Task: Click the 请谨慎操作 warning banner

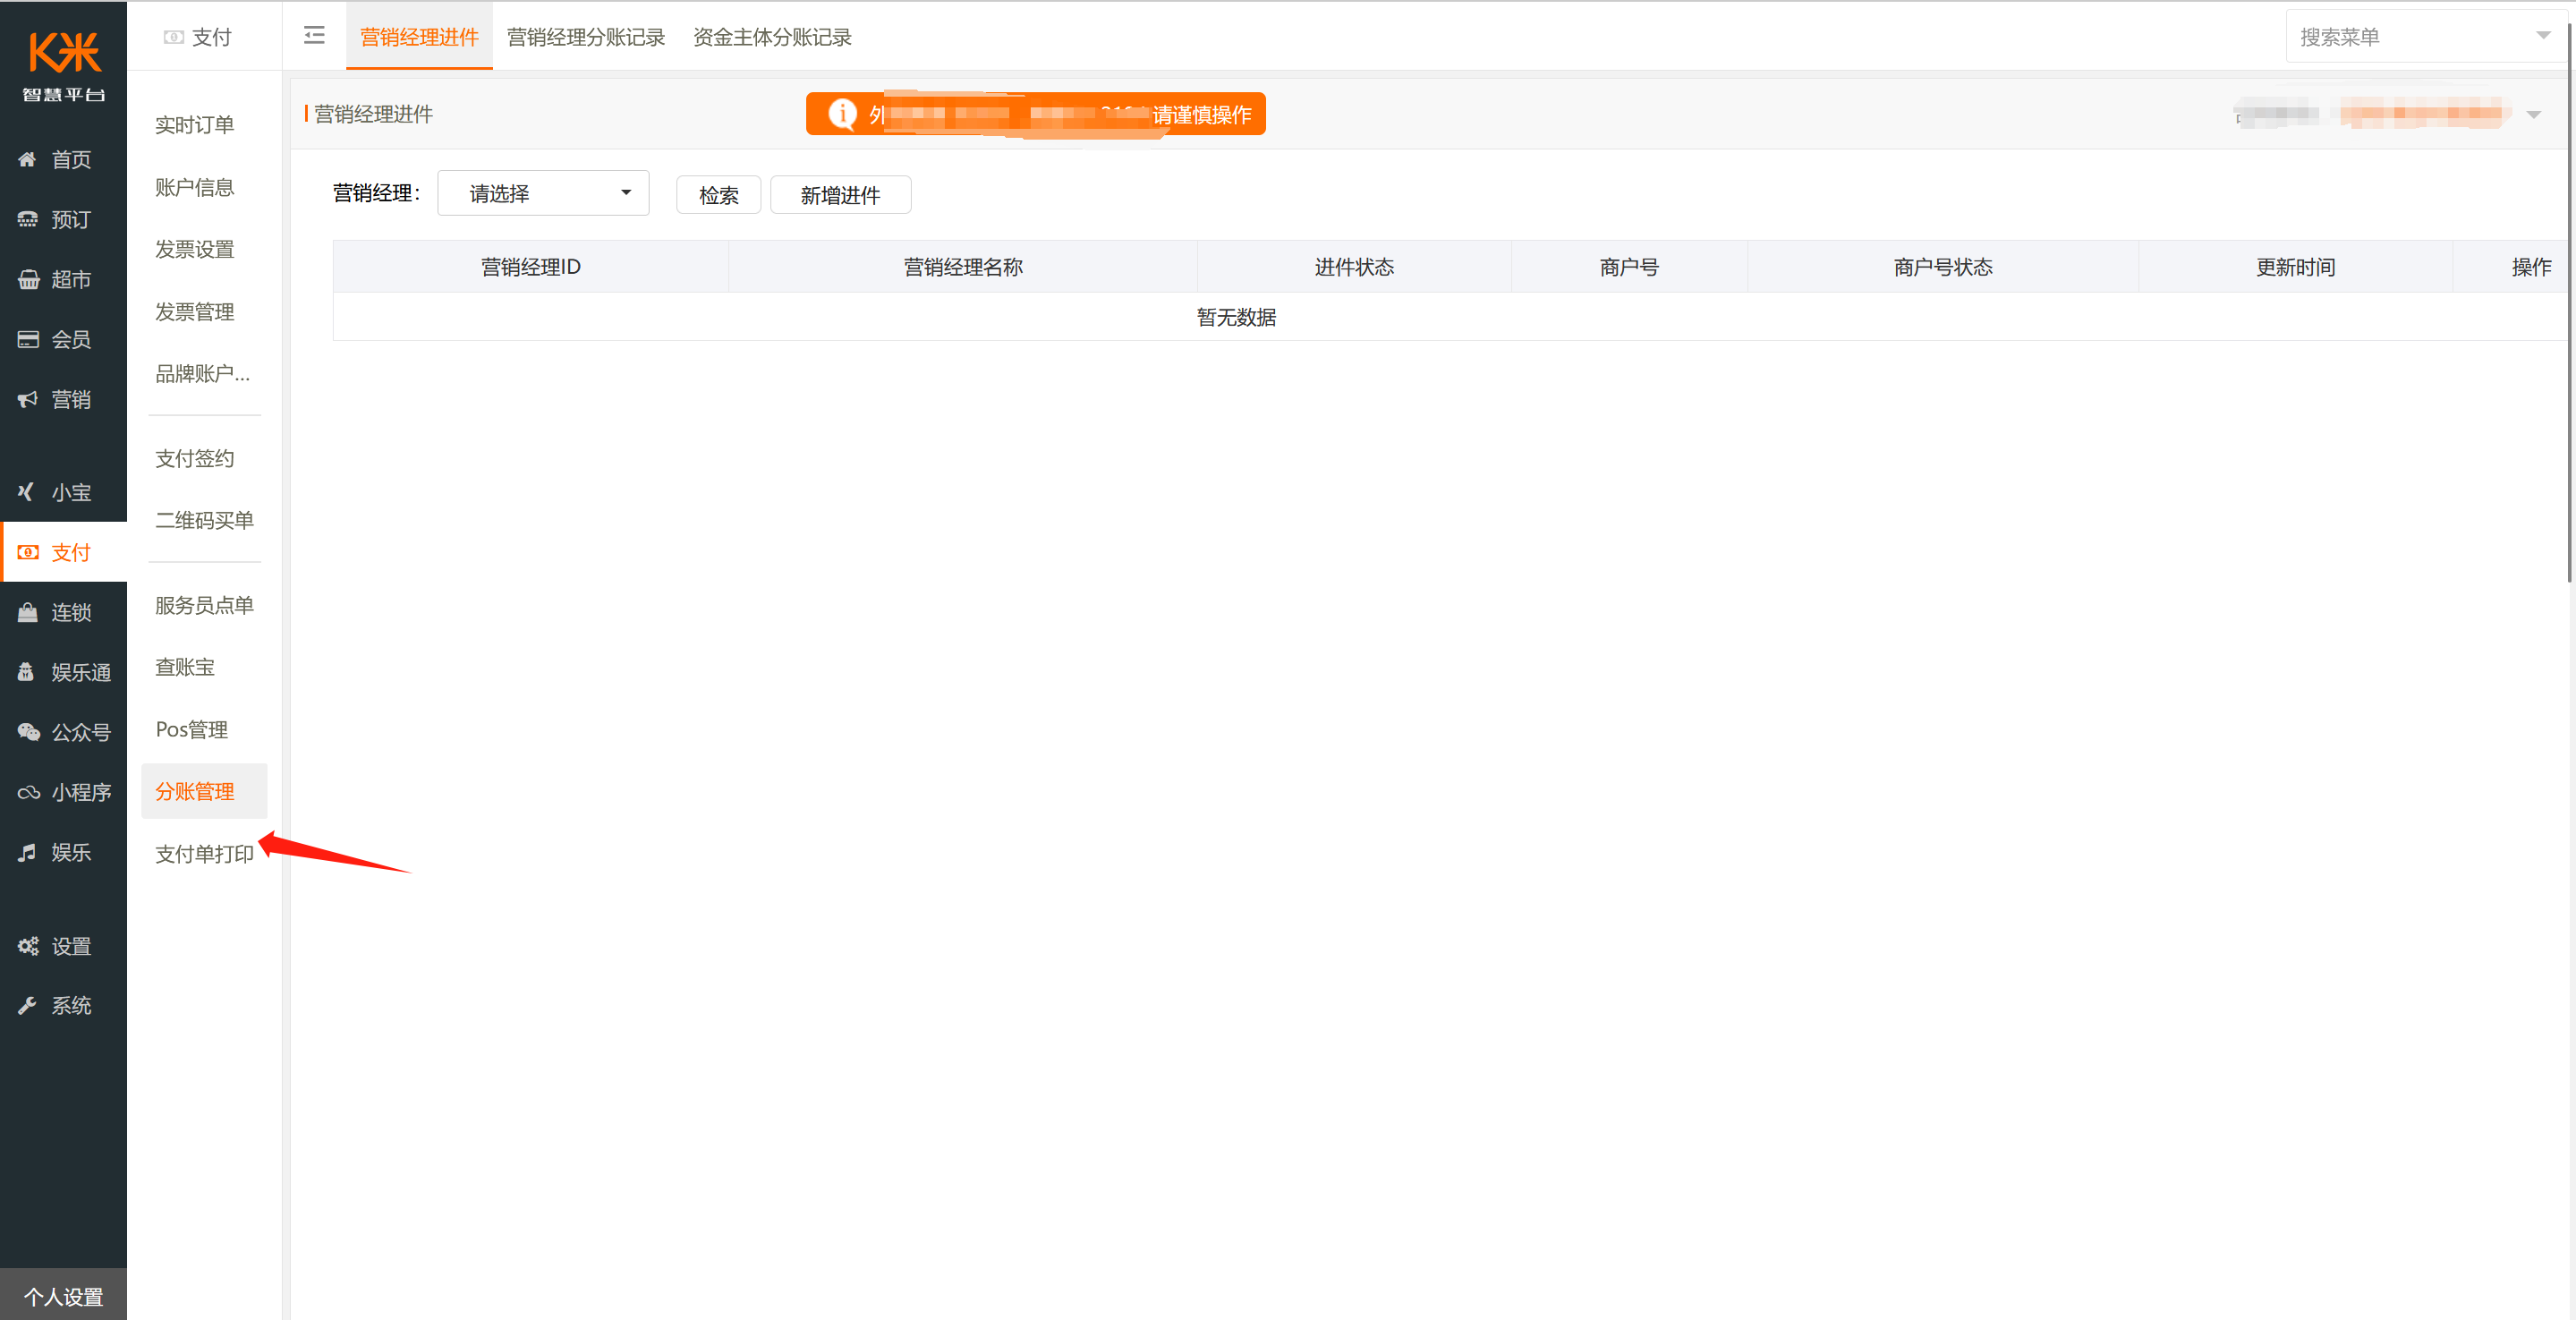Action: 1035,114
